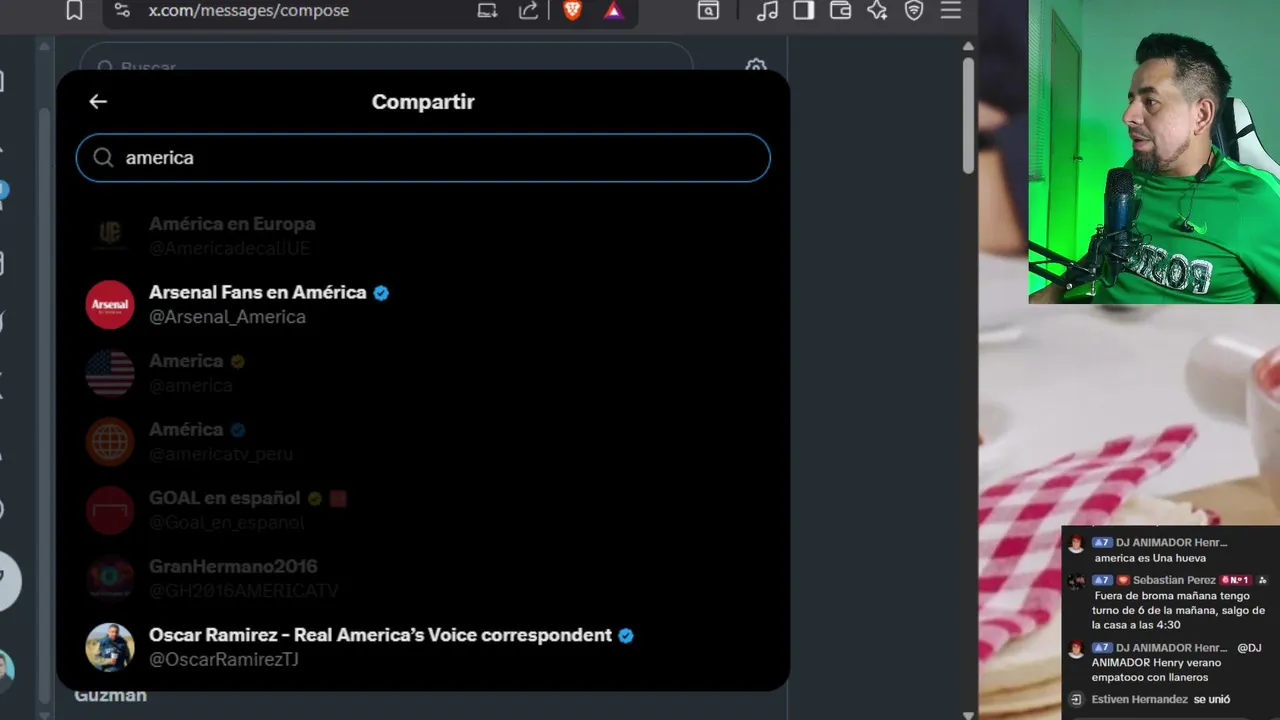Image resolution: width=1280 pixels, height=720 pixels.
Task: Click the bookmark icon in browser toolbar
Action: [x=74, y=10]
